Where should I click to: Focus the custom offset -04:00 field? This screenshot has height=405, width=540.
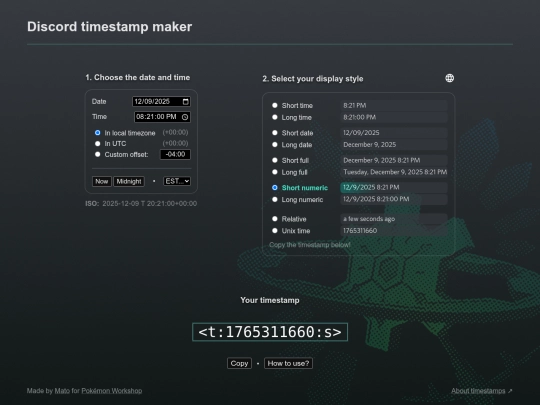[x=175, y=154]
